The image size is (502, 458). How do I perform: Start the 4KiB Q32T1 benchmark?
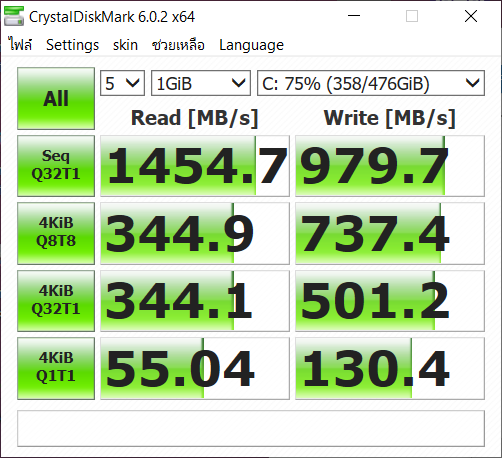coord(56,301)
